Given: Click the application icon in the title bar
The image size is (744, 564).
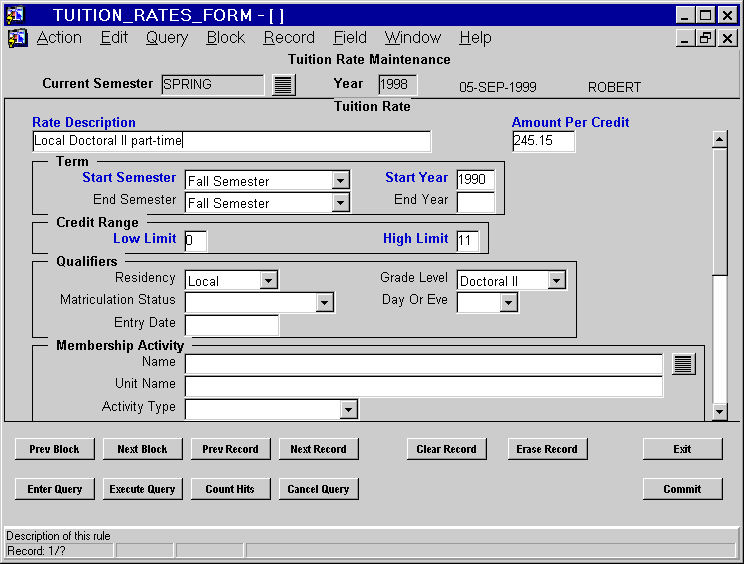Looking at the screenshot, I should pos(15,15).
